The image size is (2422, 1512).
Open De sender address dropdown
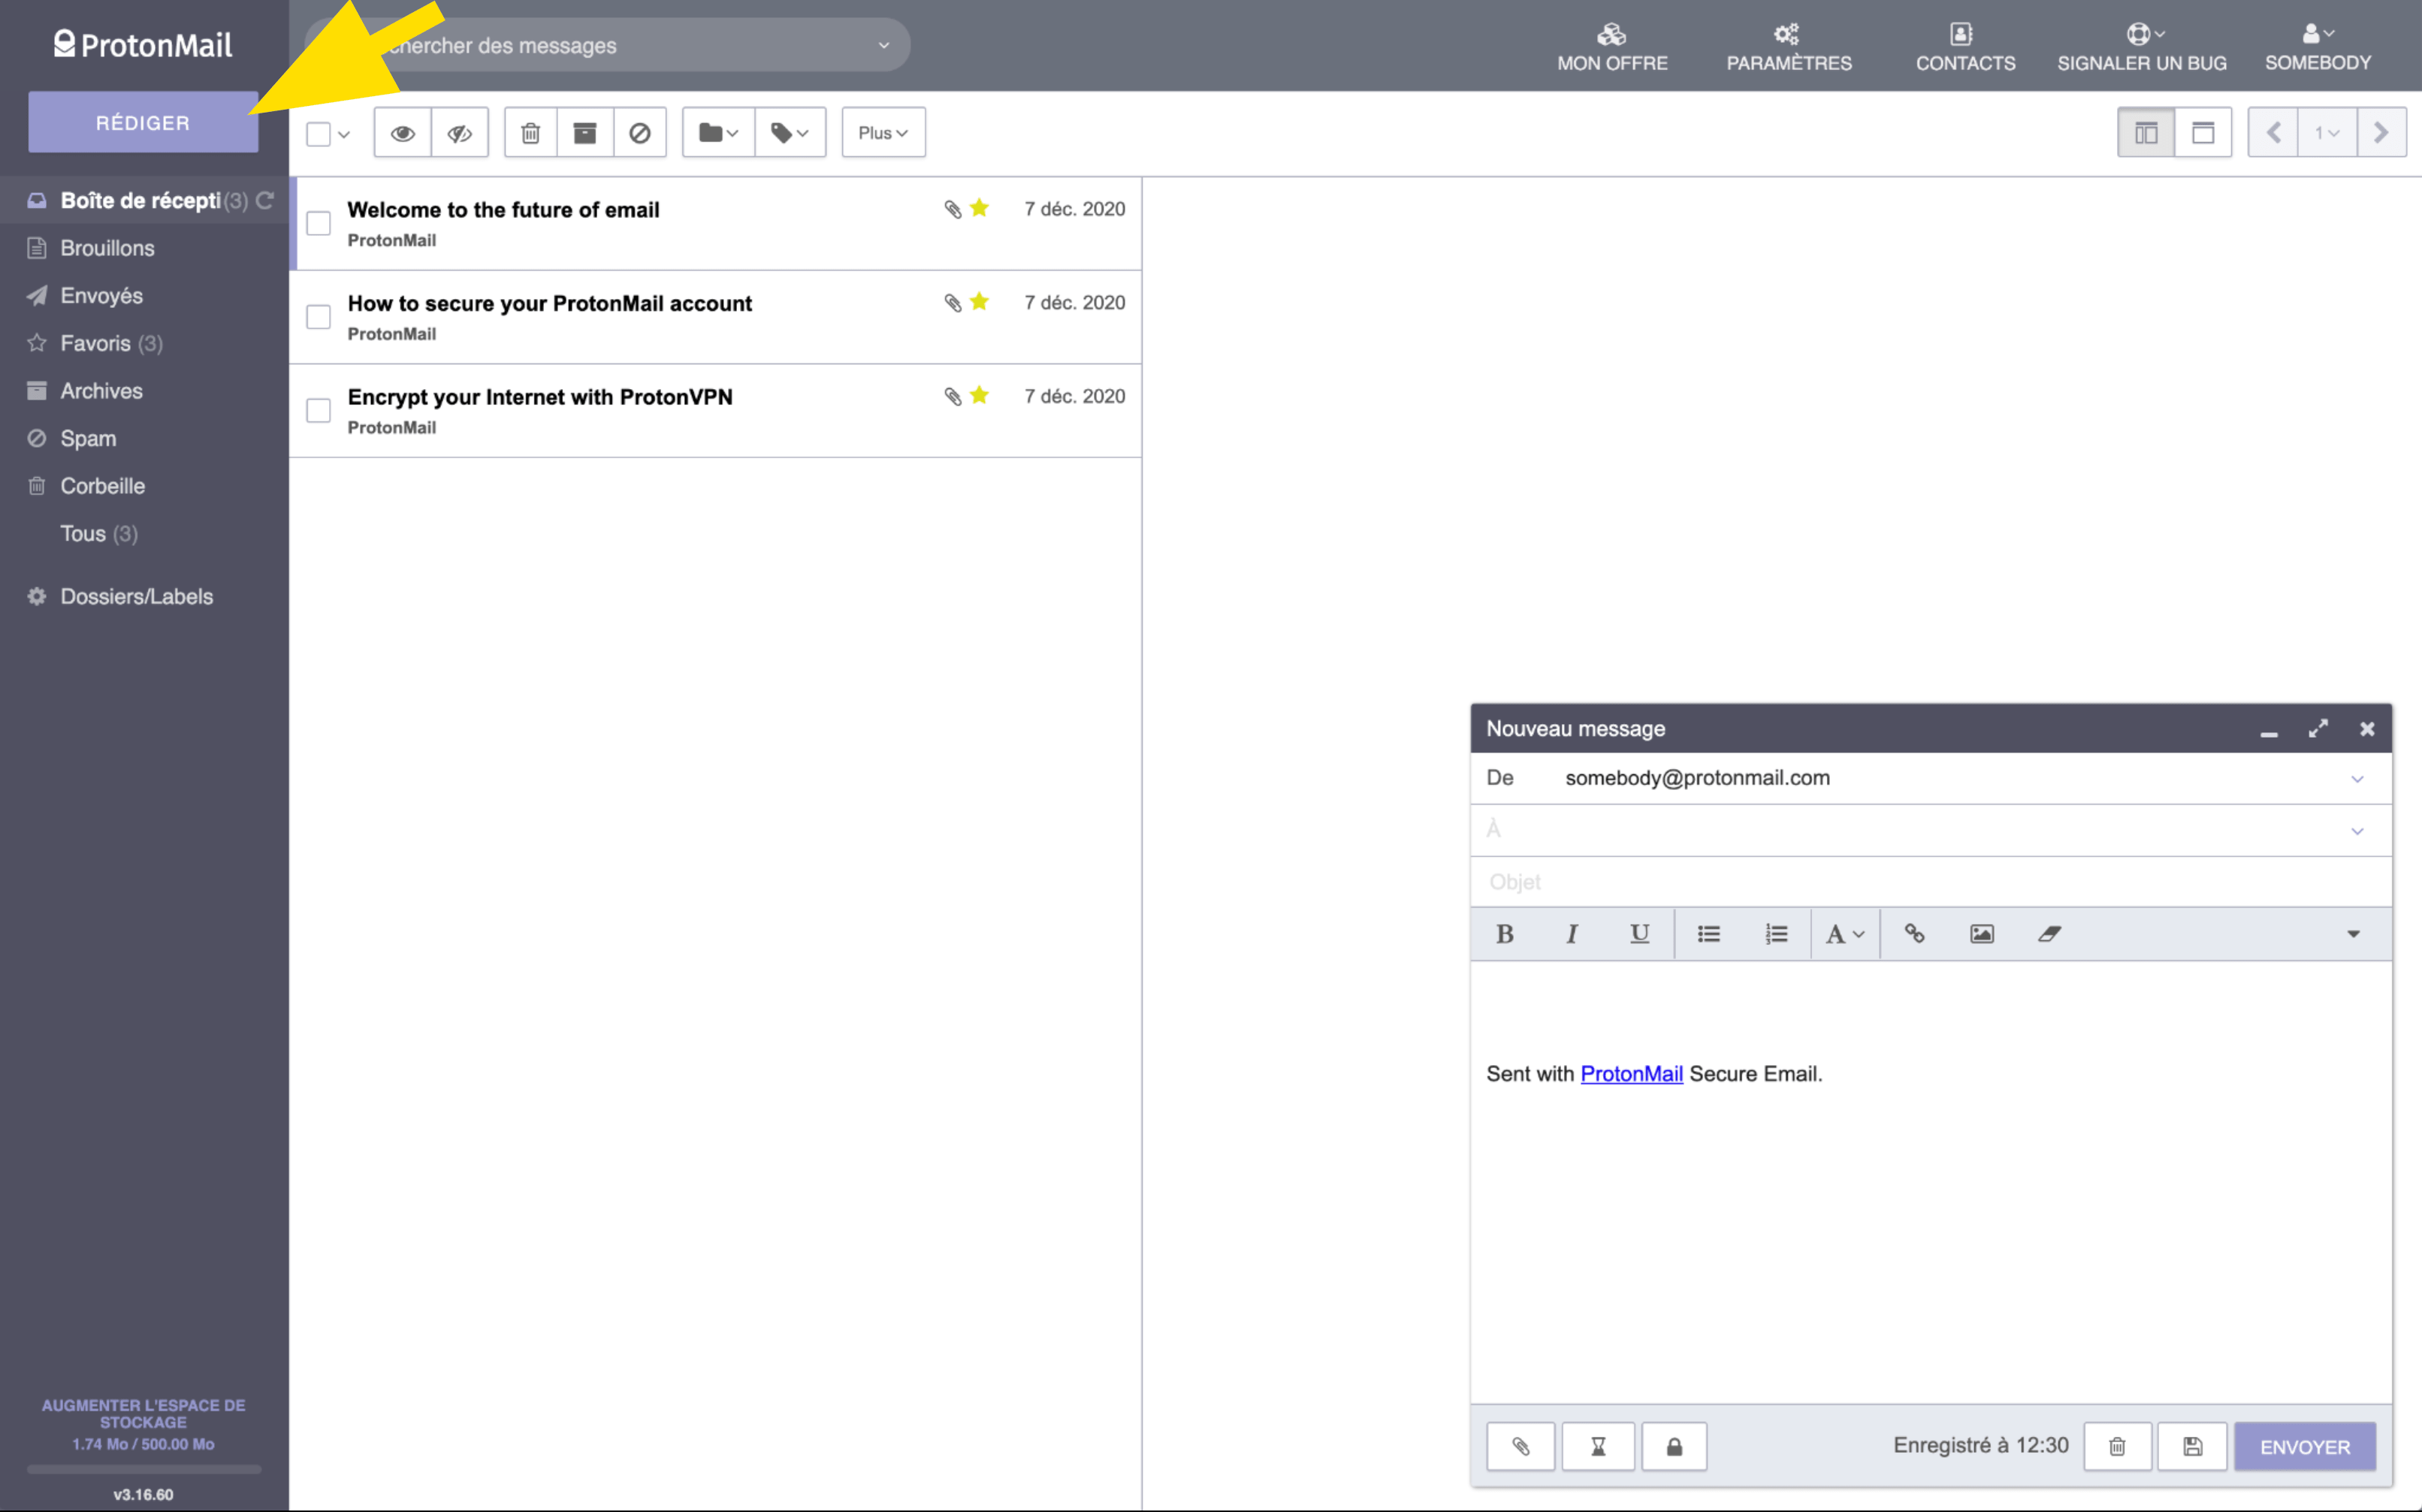2357,779
